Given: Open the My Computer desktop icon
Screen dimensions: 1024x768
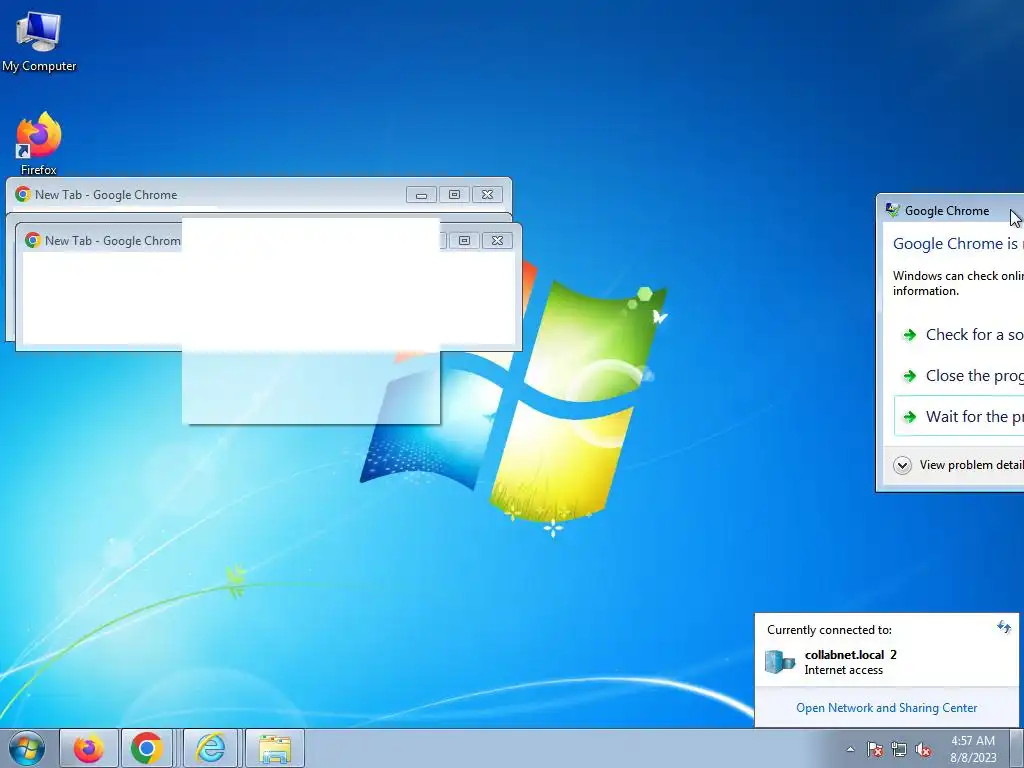Looking at the screenshot, I should click(x=39, y=42).
